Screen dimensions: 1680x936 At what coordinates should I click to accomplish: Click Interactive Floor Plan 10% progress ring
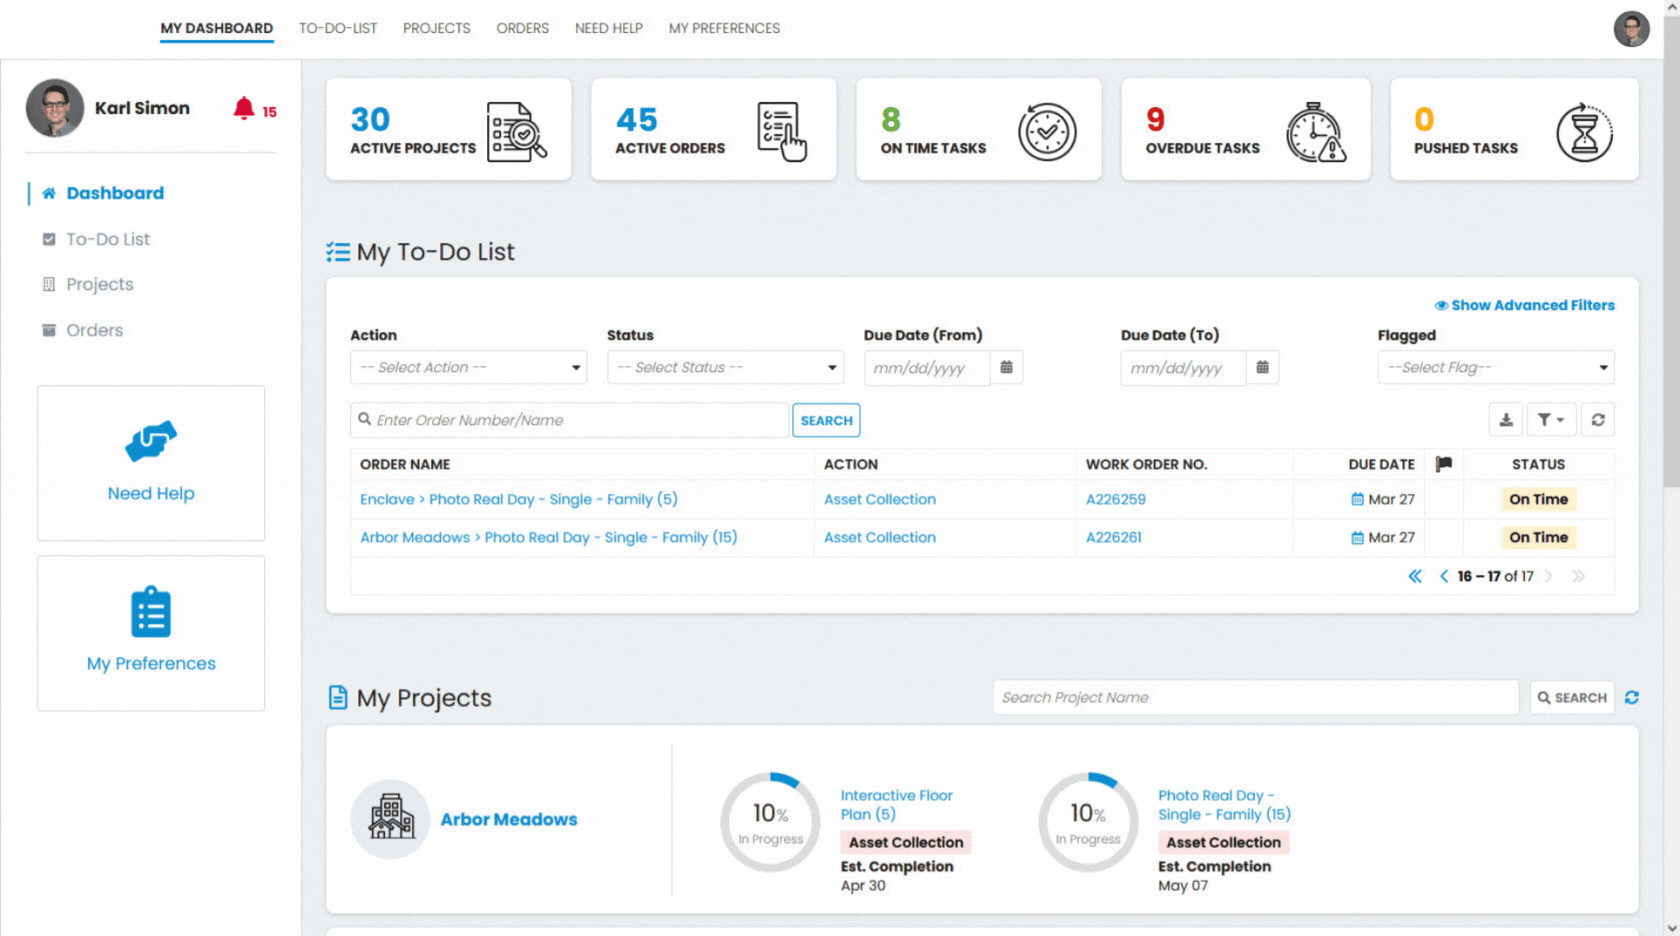point(771,822)
